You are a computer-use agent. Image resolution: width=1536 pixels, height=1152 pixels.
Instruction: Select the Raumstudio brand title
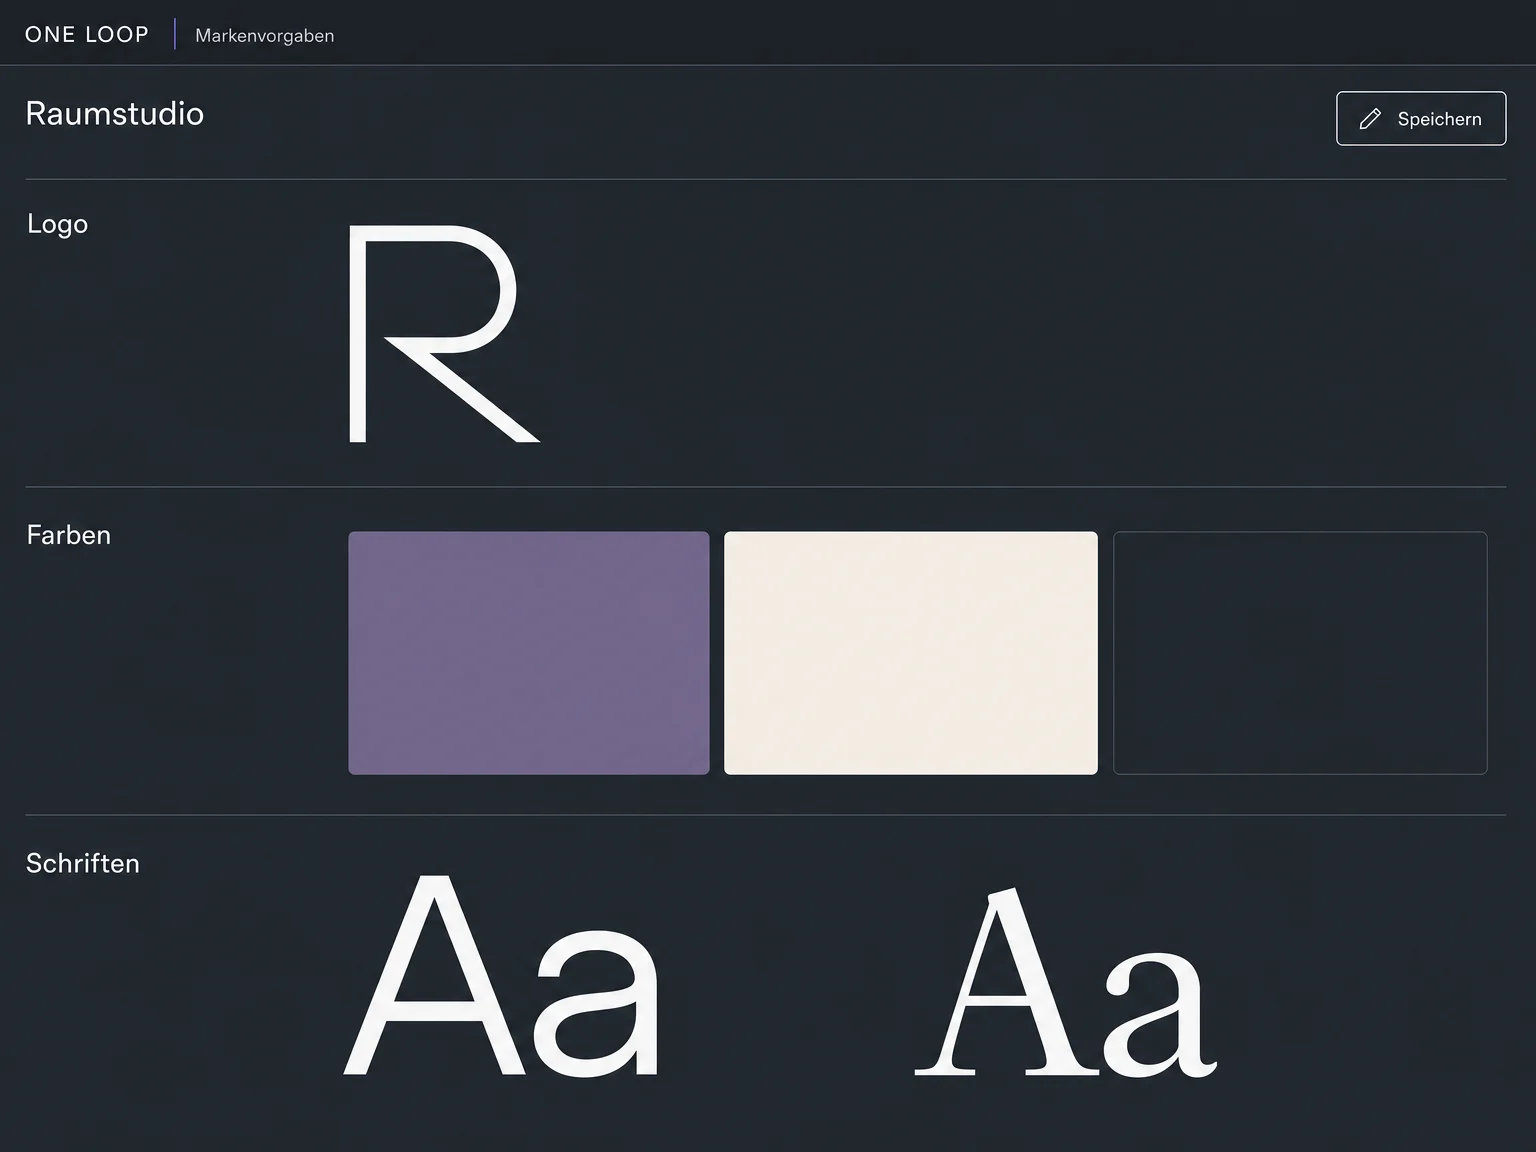click(x=115, y=114)
